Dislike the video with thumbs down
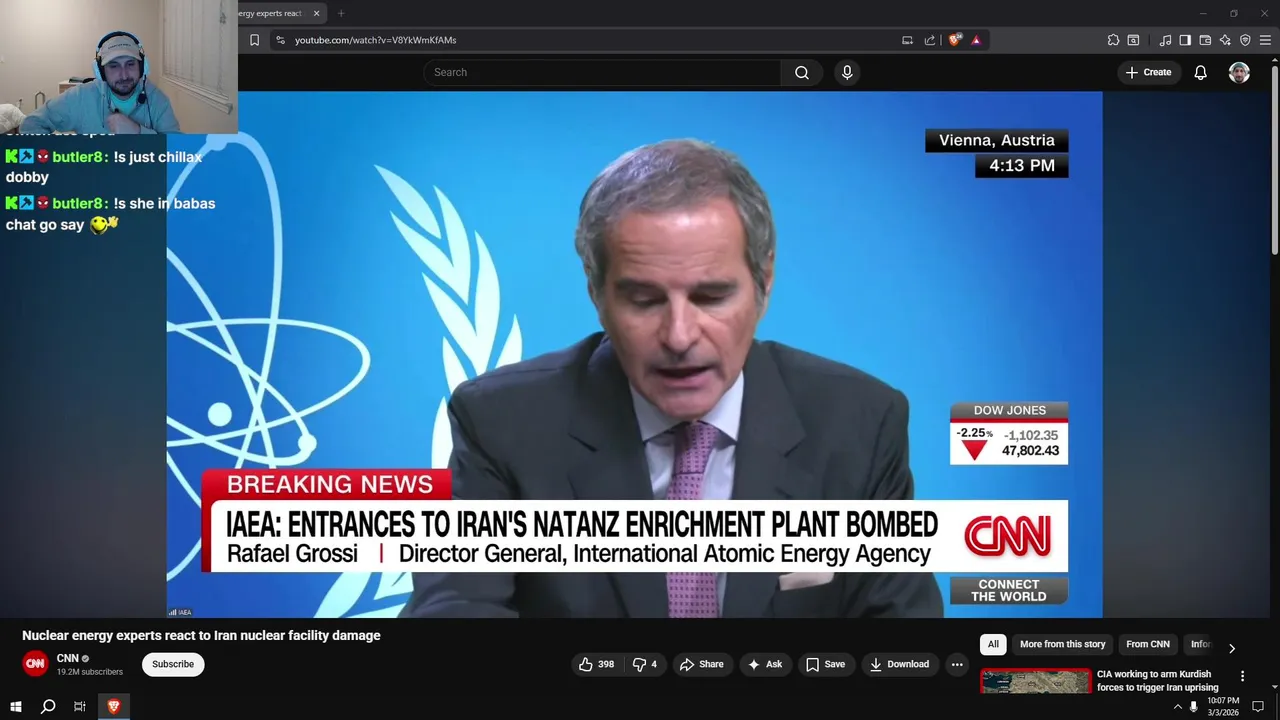 click(x=645, y=664)
